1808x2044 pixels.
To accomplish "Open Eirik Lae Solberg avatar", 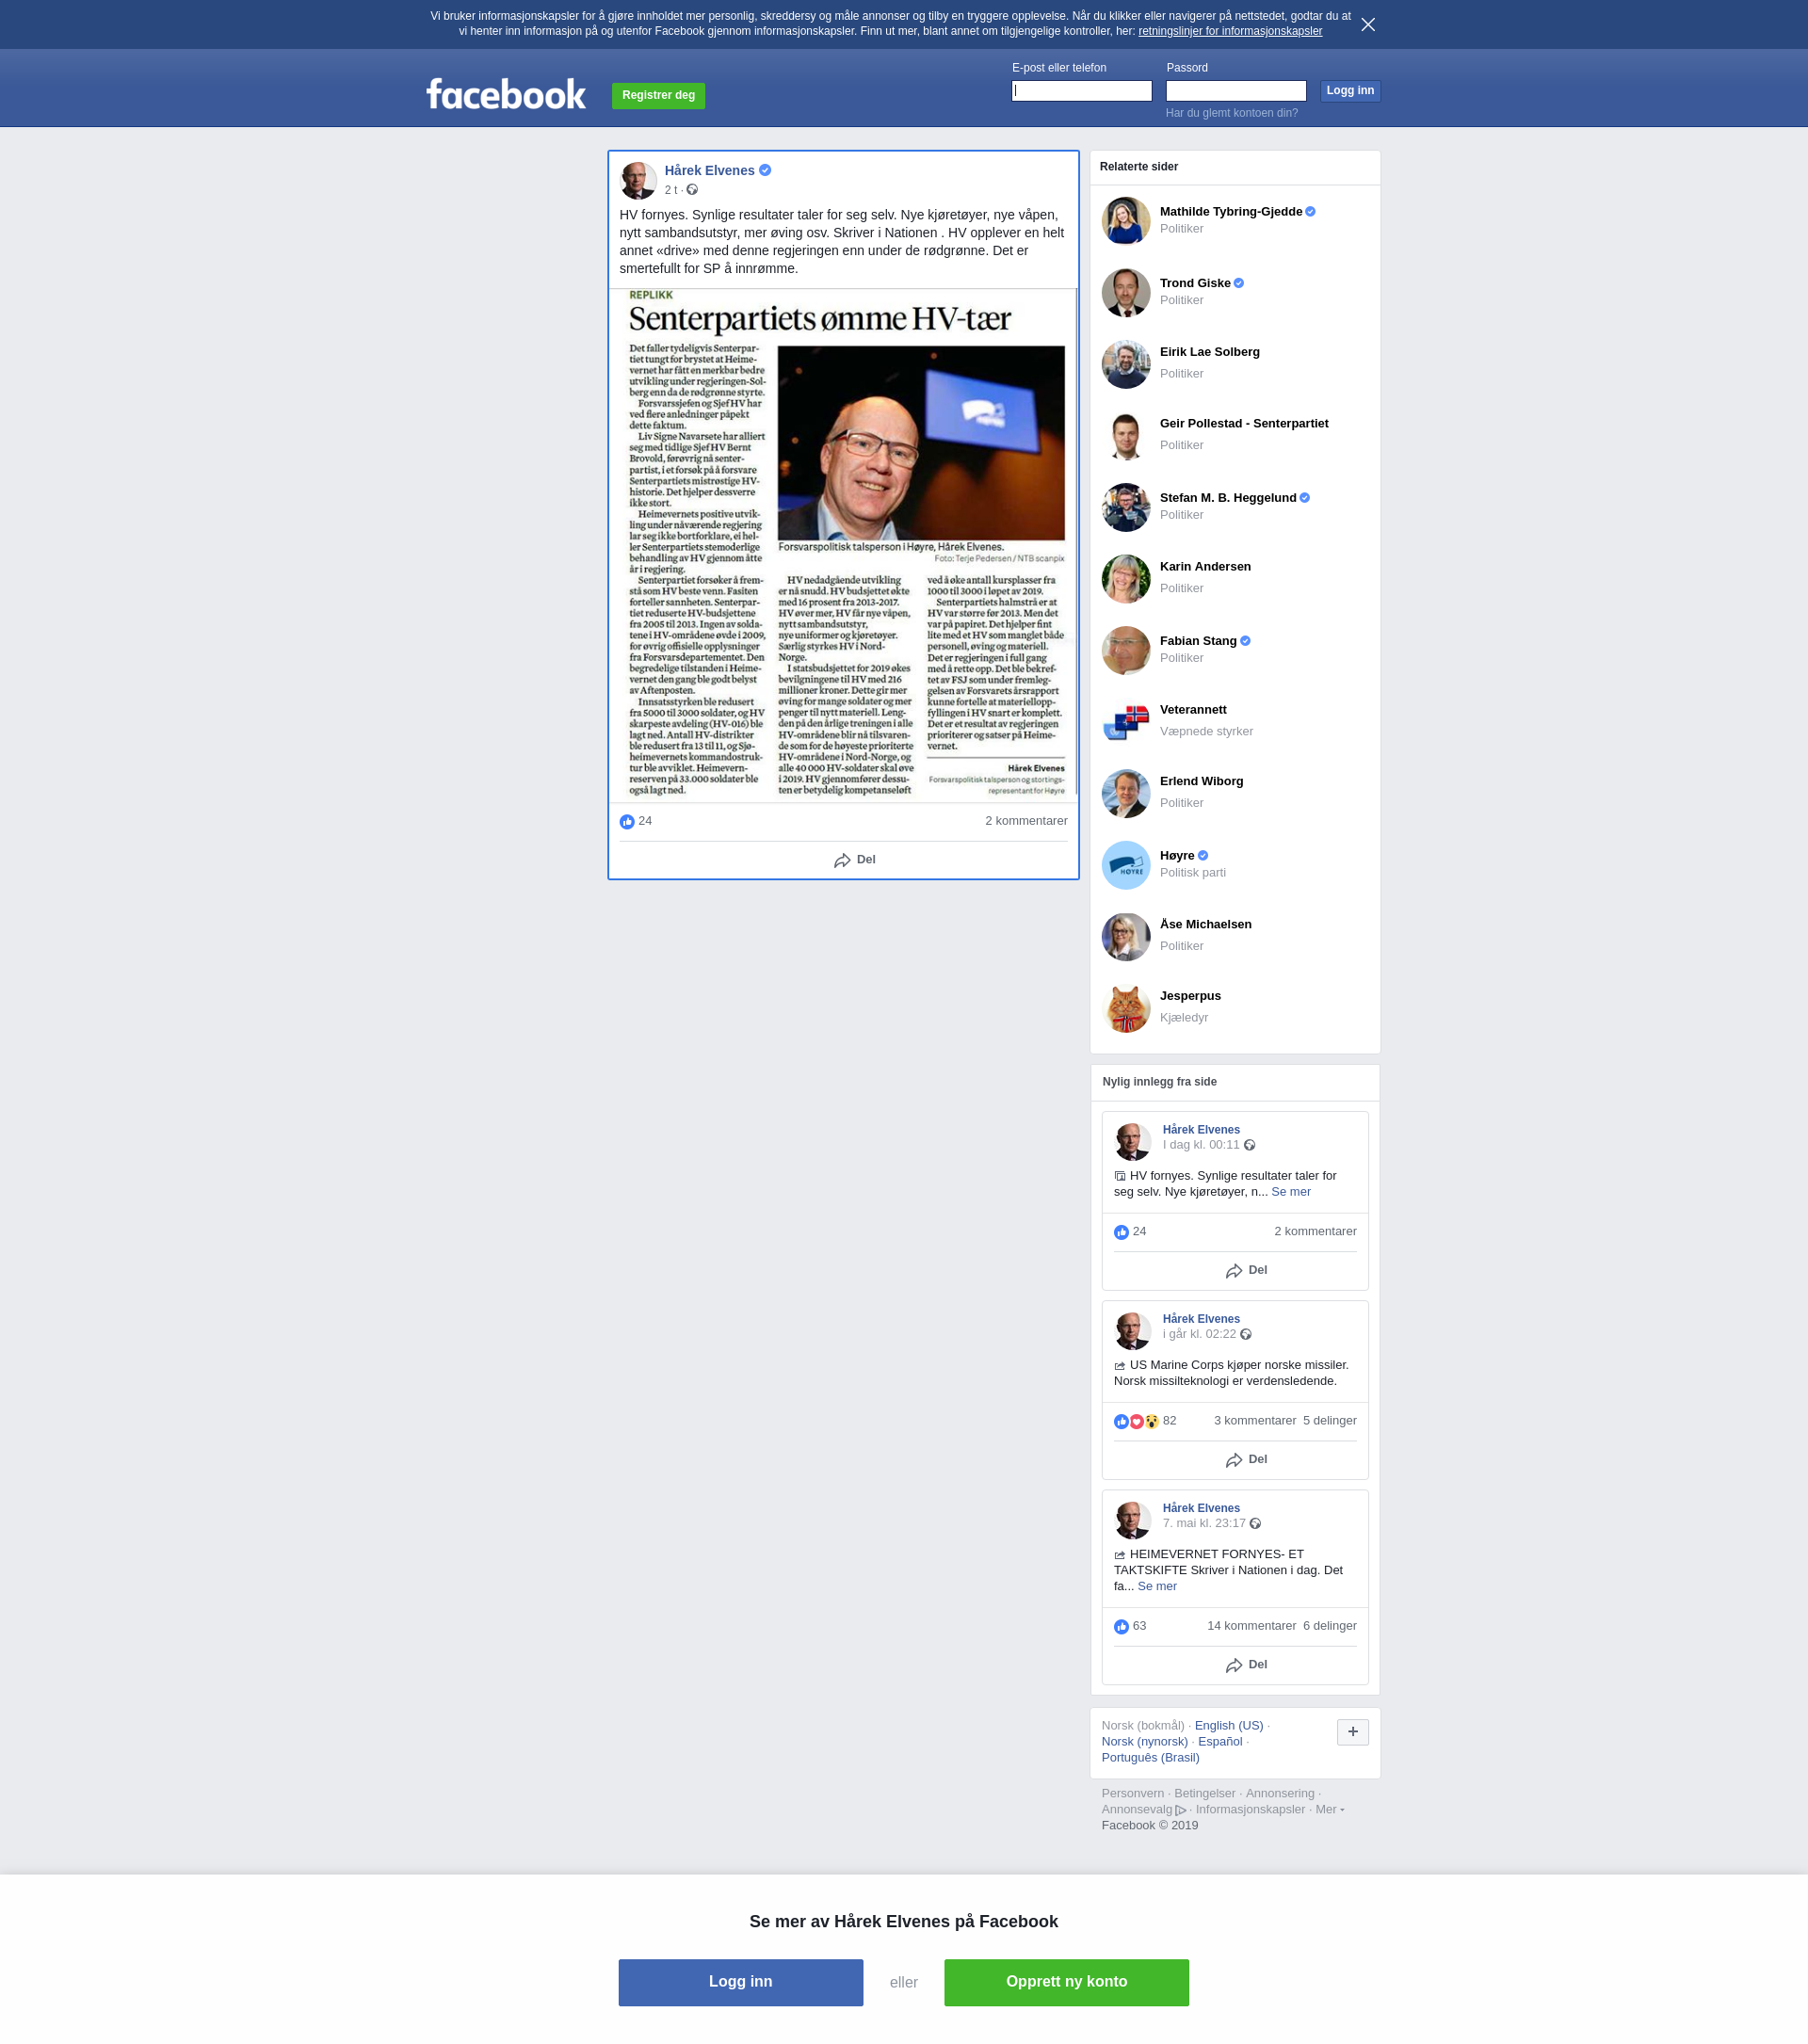I will click(x=1126, y=364).
